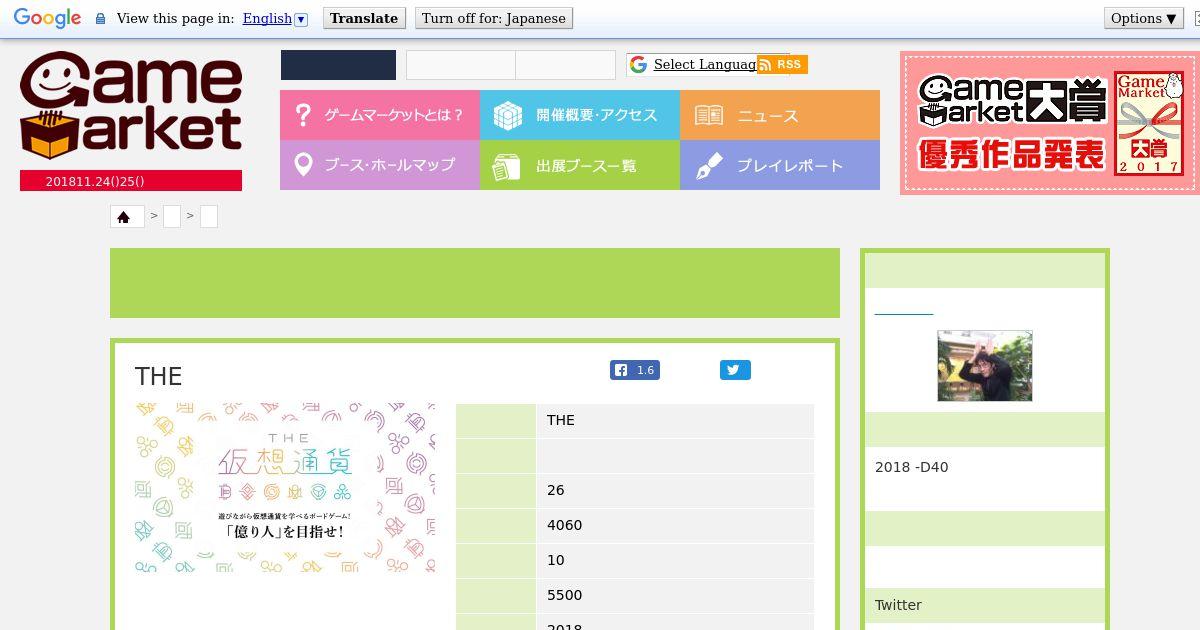
Task: Open ブース・ホールマップ menu item
Action: click(380, 165)
